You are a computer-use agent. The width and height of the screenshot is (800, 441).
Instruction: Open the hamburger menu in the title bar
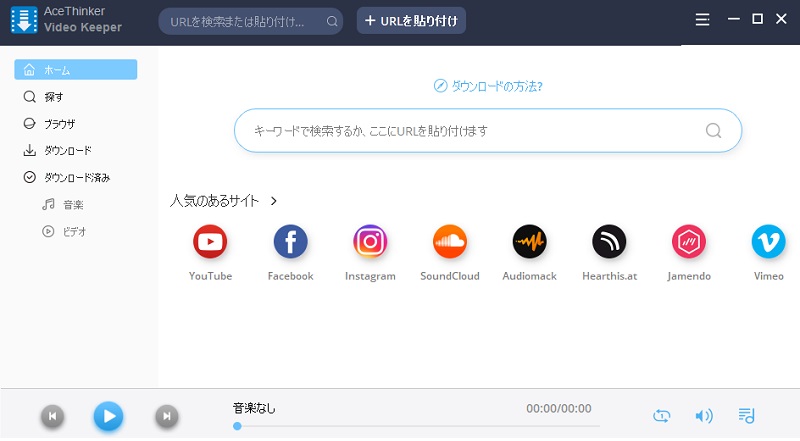point(703,19)
